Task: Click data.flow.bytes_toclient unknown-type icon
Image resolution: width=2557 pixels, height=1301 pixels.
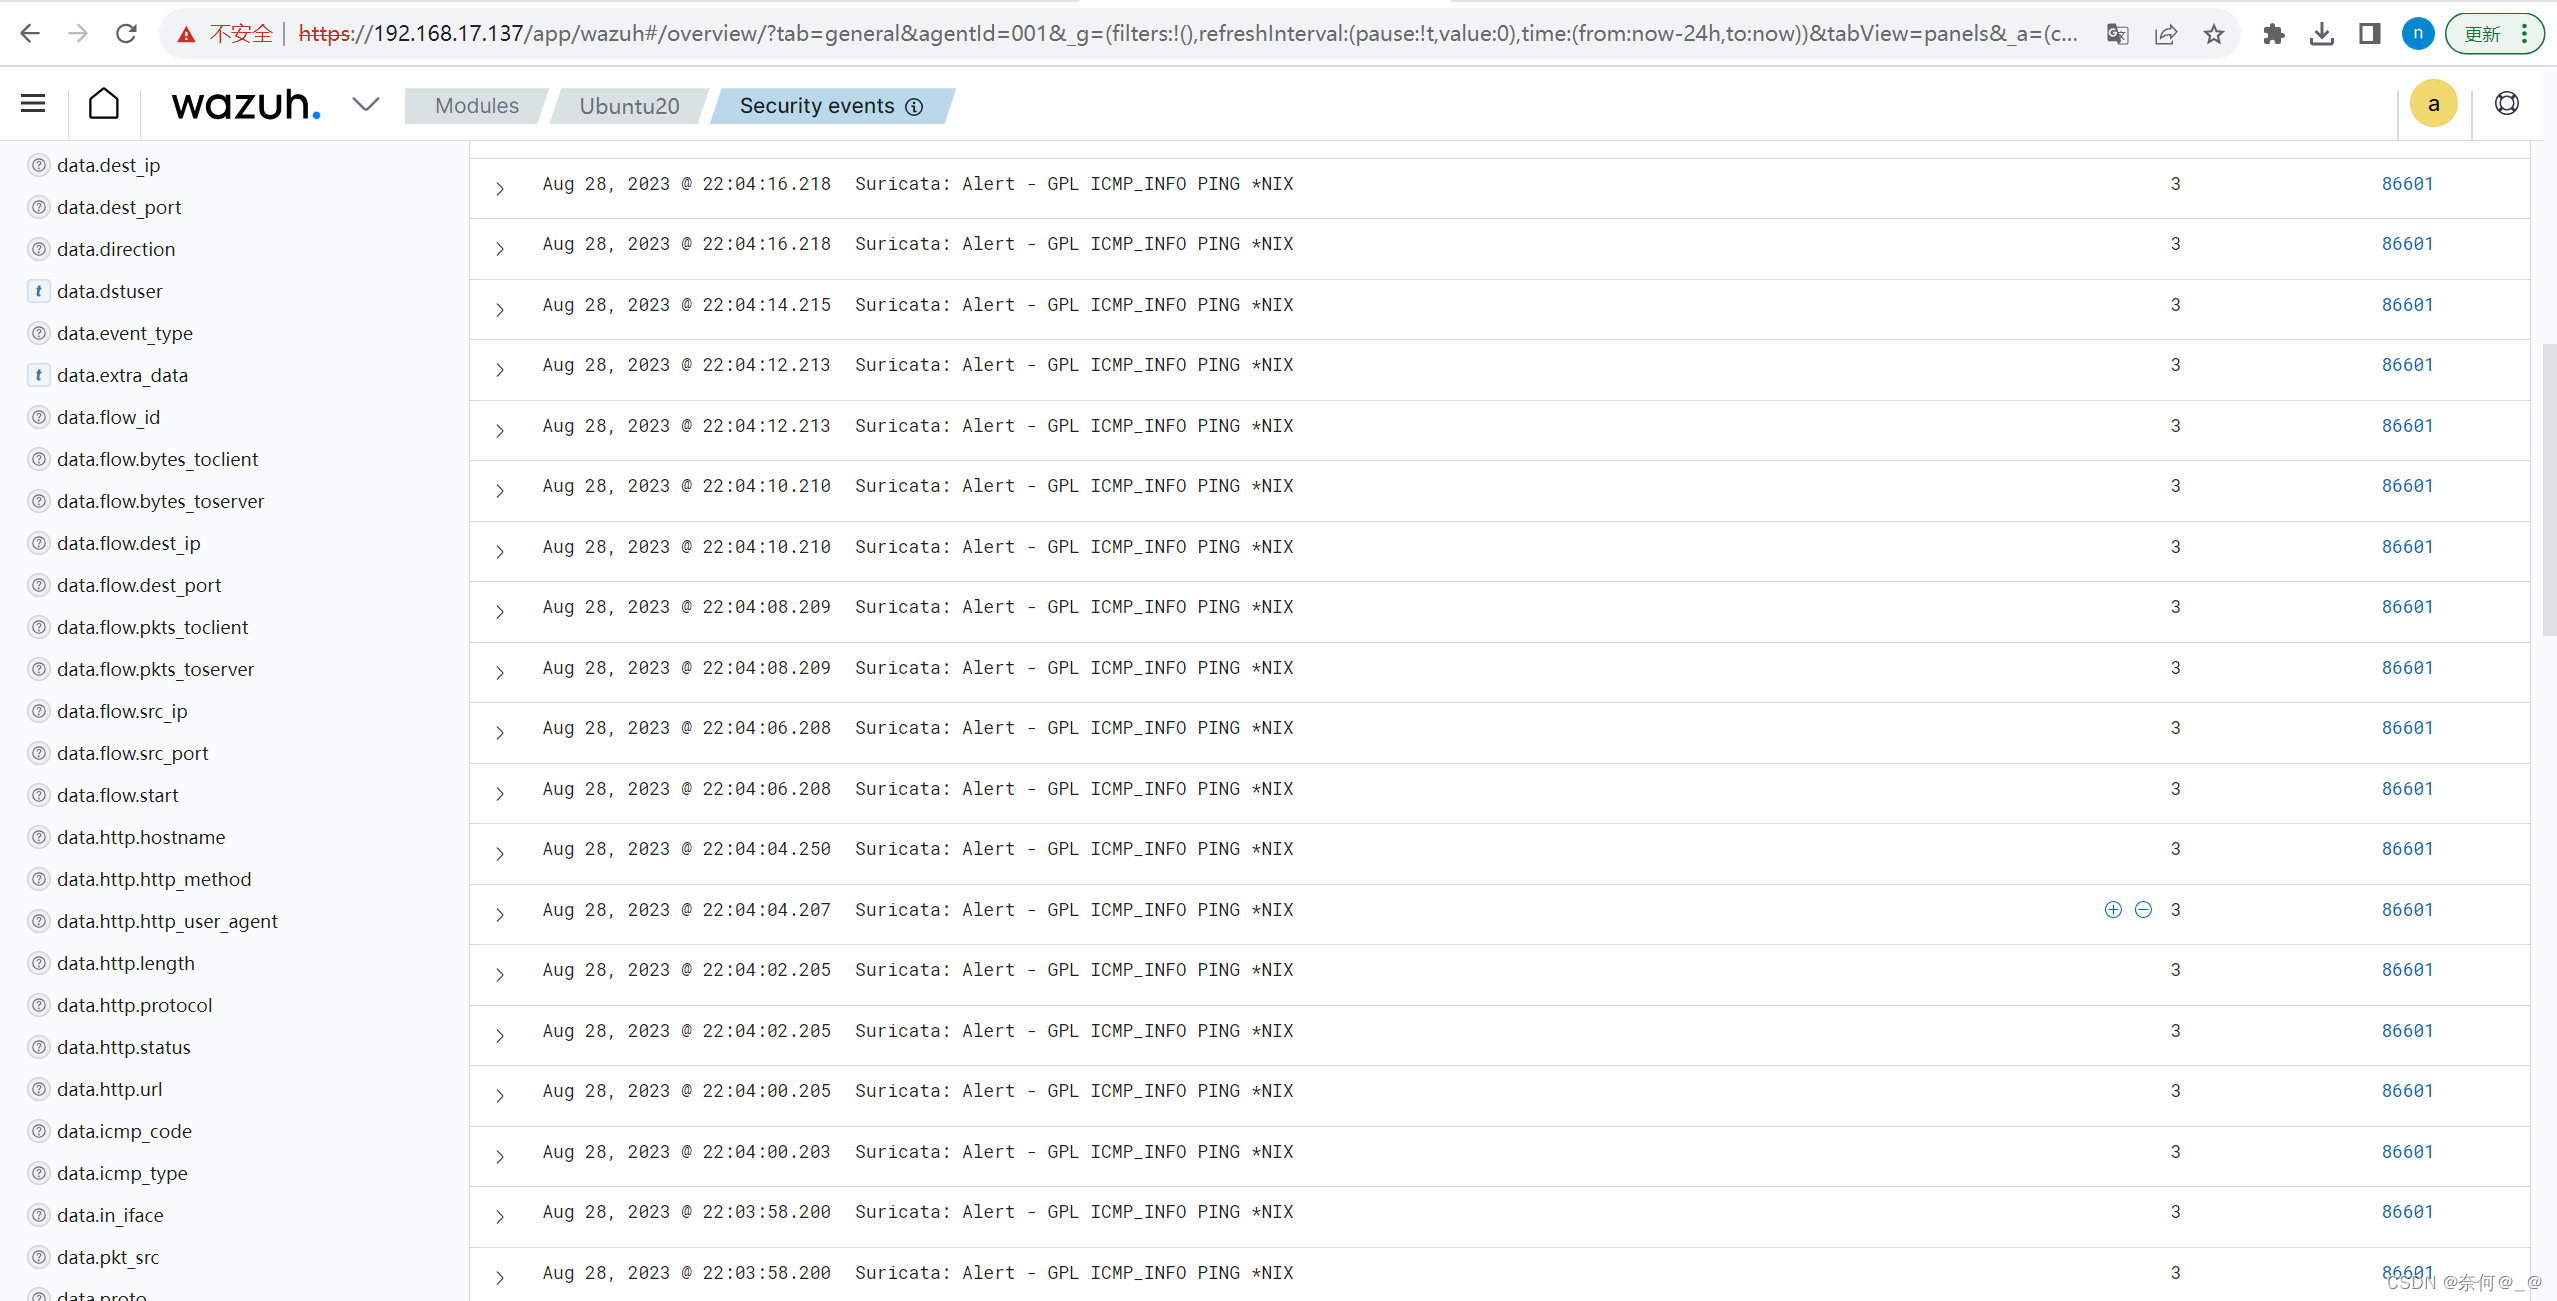Action: (x=38, y=459)
